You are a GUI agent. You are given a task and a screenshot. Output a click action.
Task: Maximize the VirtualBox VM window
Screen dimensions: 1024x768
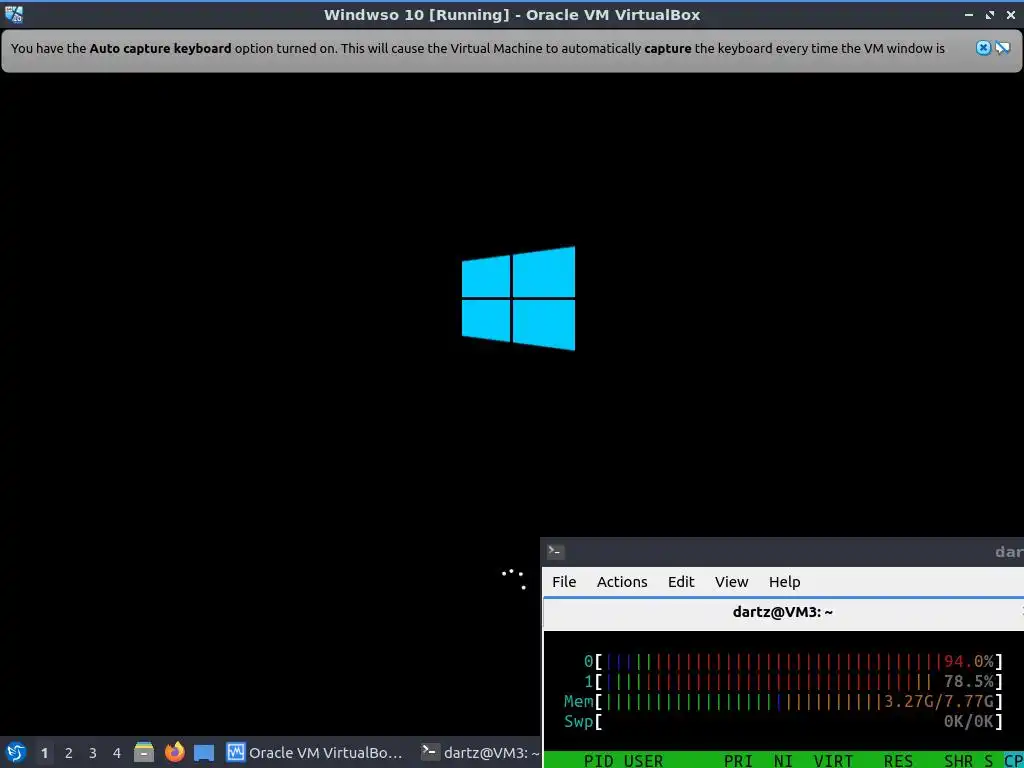coord(990,14)
